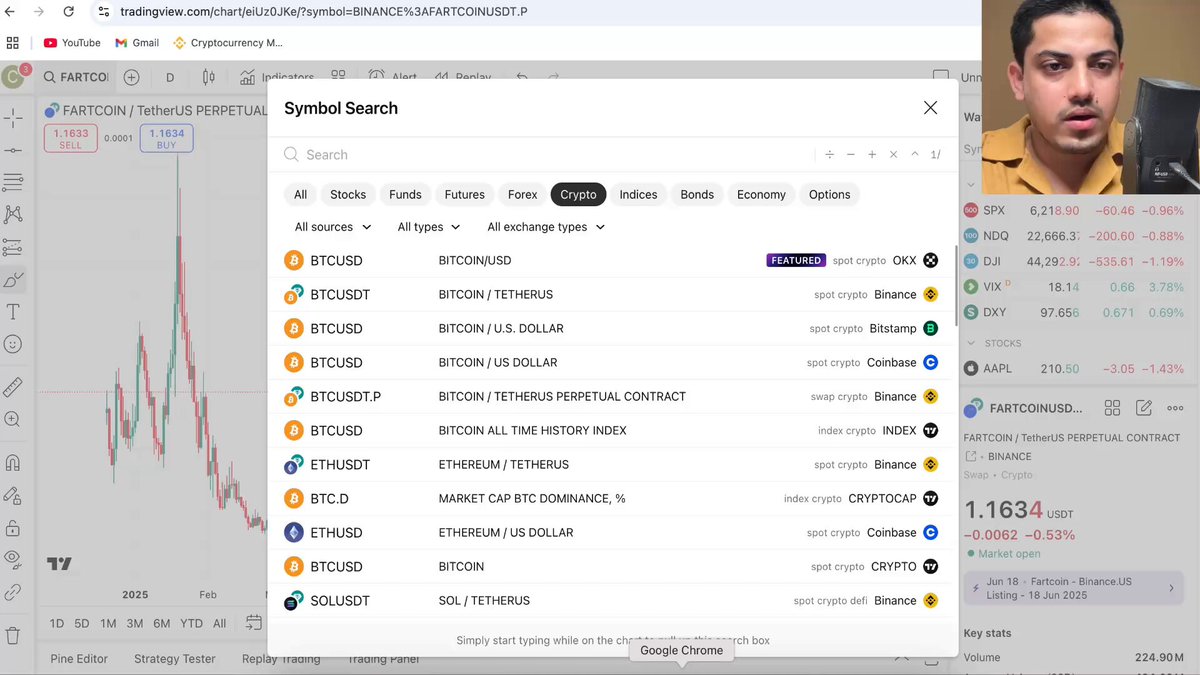
Task: Click the BUY 1.1634 button
Action: pos(166,138)
